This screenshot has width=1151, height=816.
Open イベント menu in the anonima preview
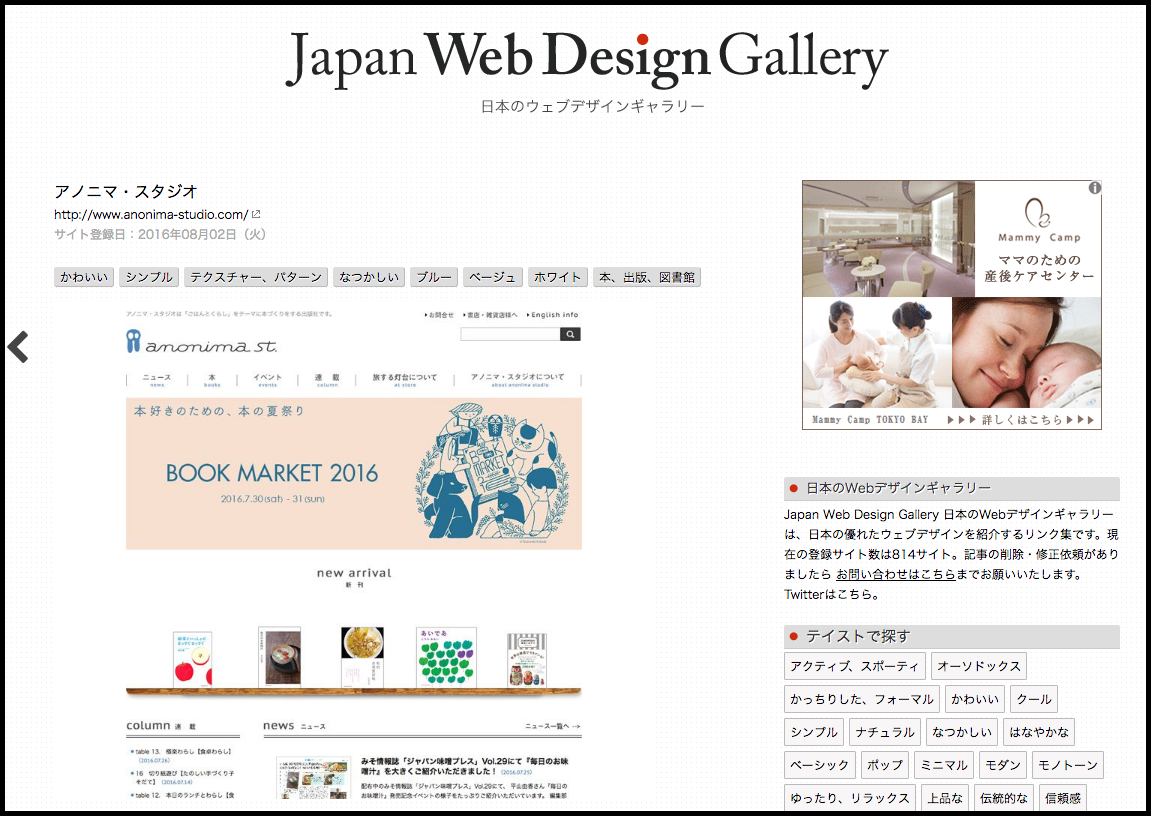267,379
